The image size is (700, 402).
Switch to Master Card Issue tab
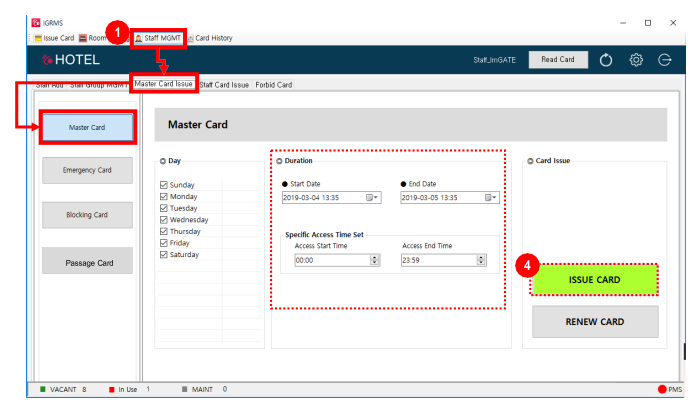163,84
